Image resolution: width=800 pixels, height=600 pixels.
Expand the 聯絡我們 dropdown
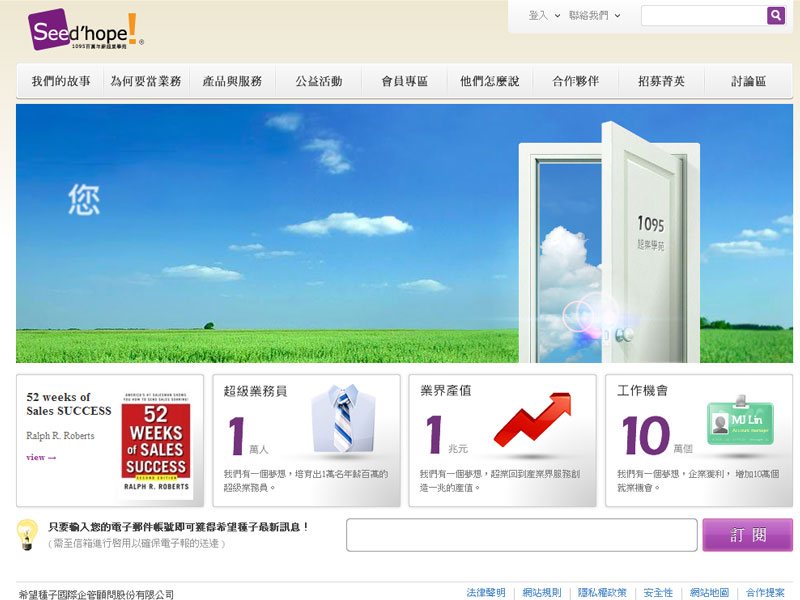[594, 16]
